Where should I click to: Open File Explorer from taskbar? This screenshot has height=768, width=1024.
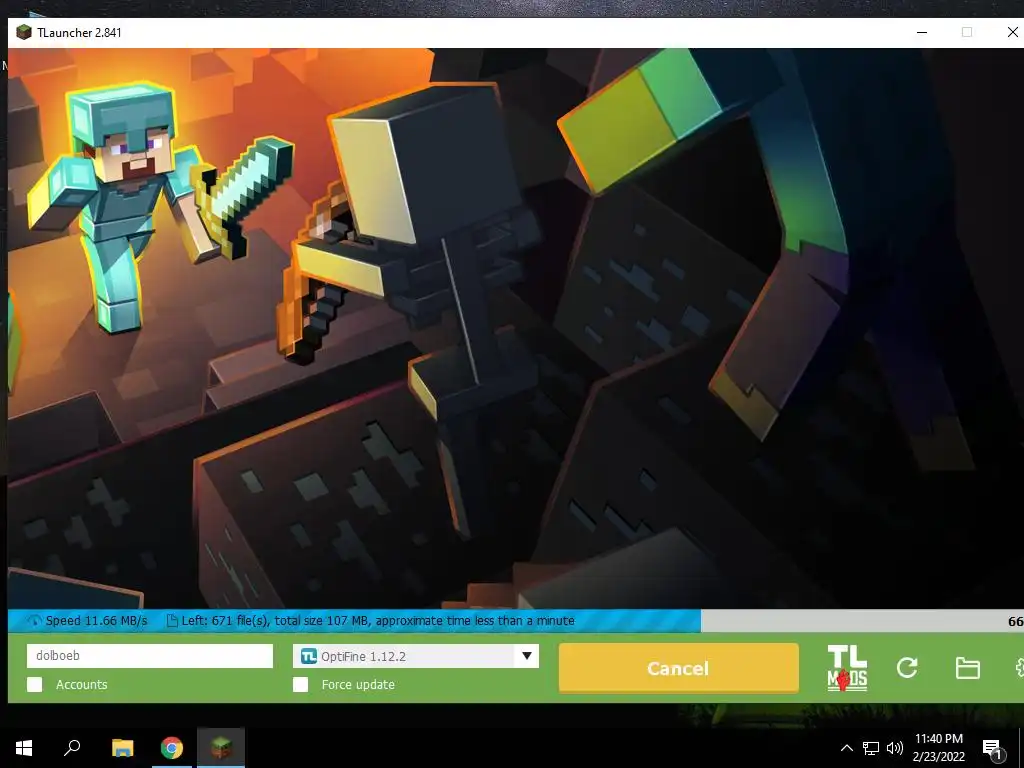click(122, 748)
